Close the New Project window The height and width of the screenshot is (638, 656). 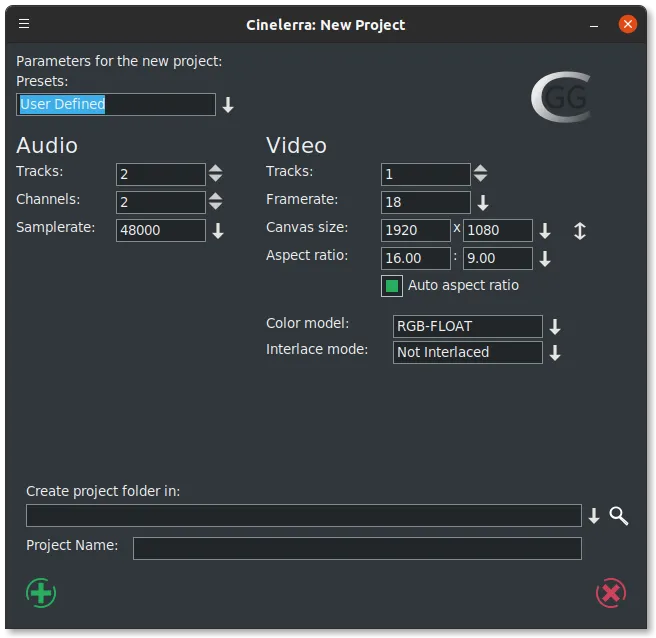628,24
